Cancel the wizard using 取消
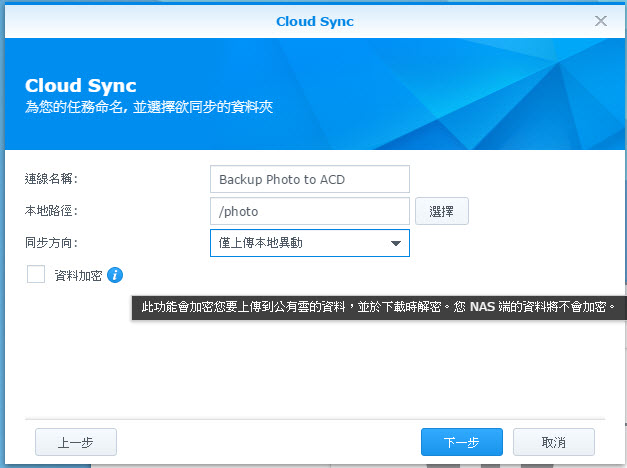 [x=554, y=442]
